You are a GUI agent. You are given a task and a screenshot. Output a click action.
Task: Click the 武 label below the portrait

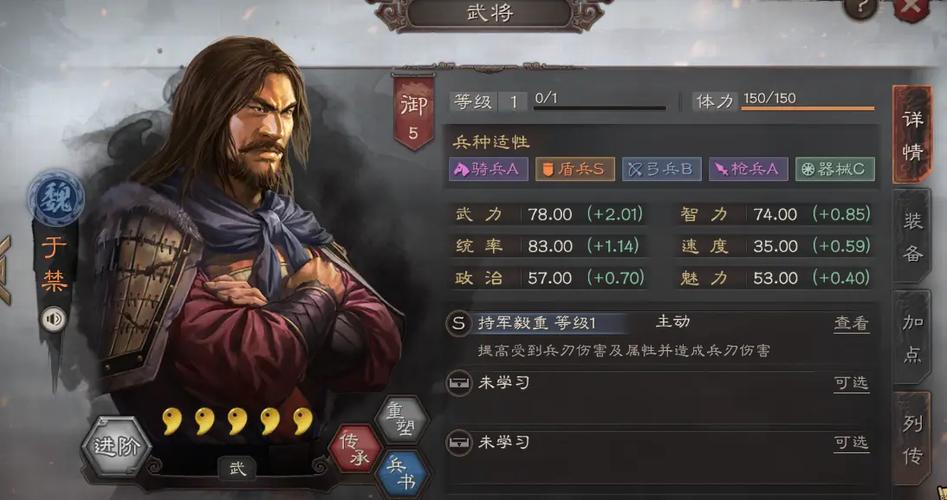click(237, 469)
